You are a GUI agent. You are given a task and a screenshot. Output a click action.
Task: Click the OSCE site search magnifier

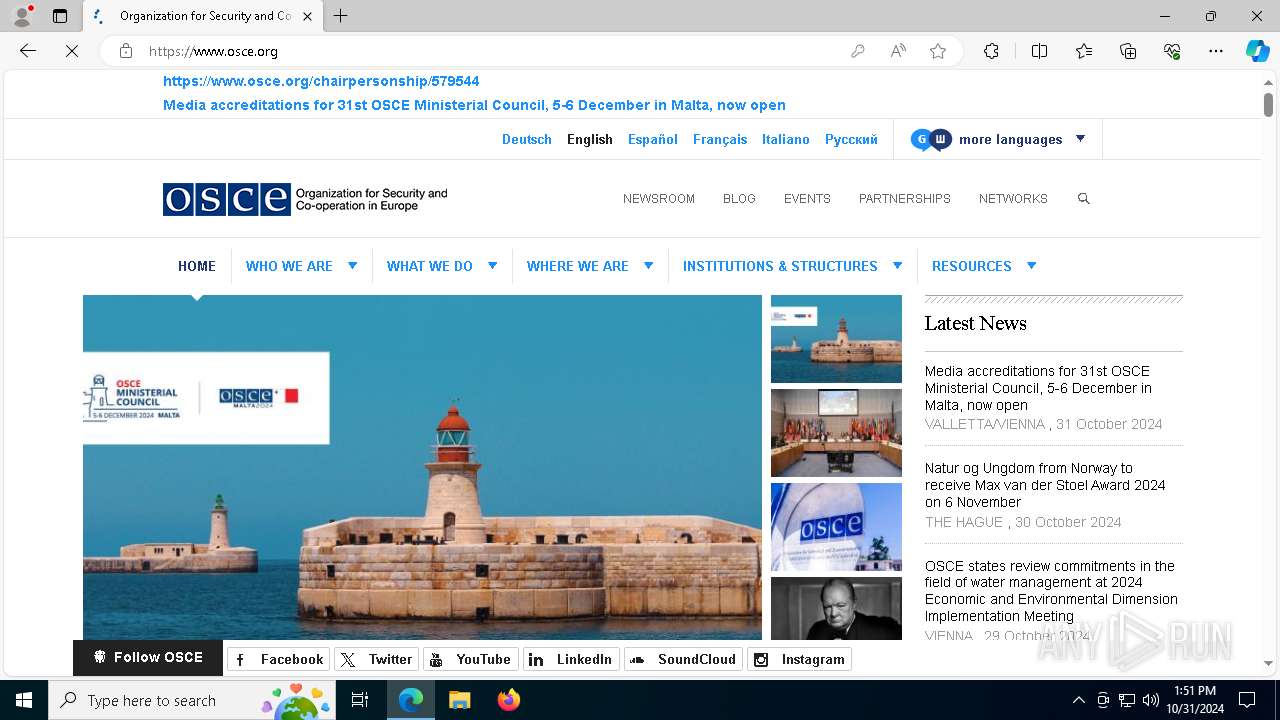(x=1083, y=199)
